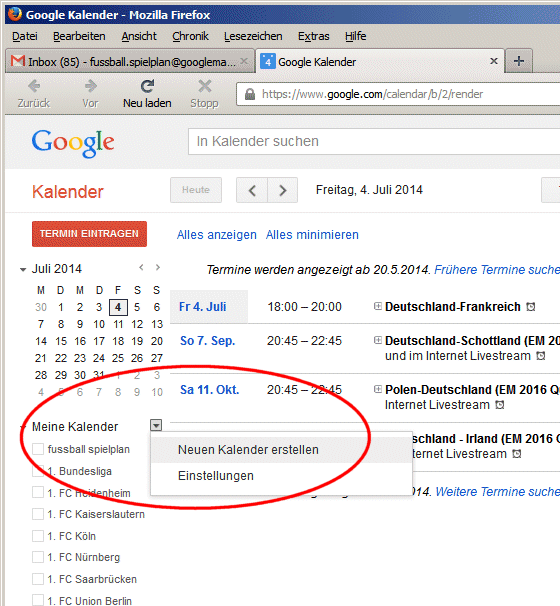Click reminder alarm icon in the Polen-Deutschland entry
The image size is (560, 606).
pyautogui.click(x=500, y=405)
